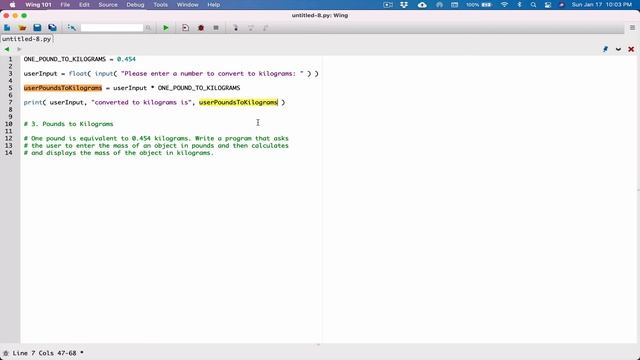
Task: Click line number 14 in the gutter
Action: pos(9,153)
